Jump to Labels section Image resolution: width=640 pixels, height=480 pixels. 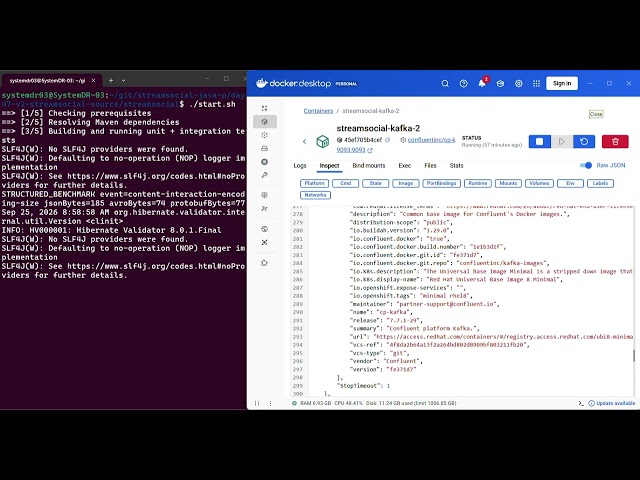[600, 183]
